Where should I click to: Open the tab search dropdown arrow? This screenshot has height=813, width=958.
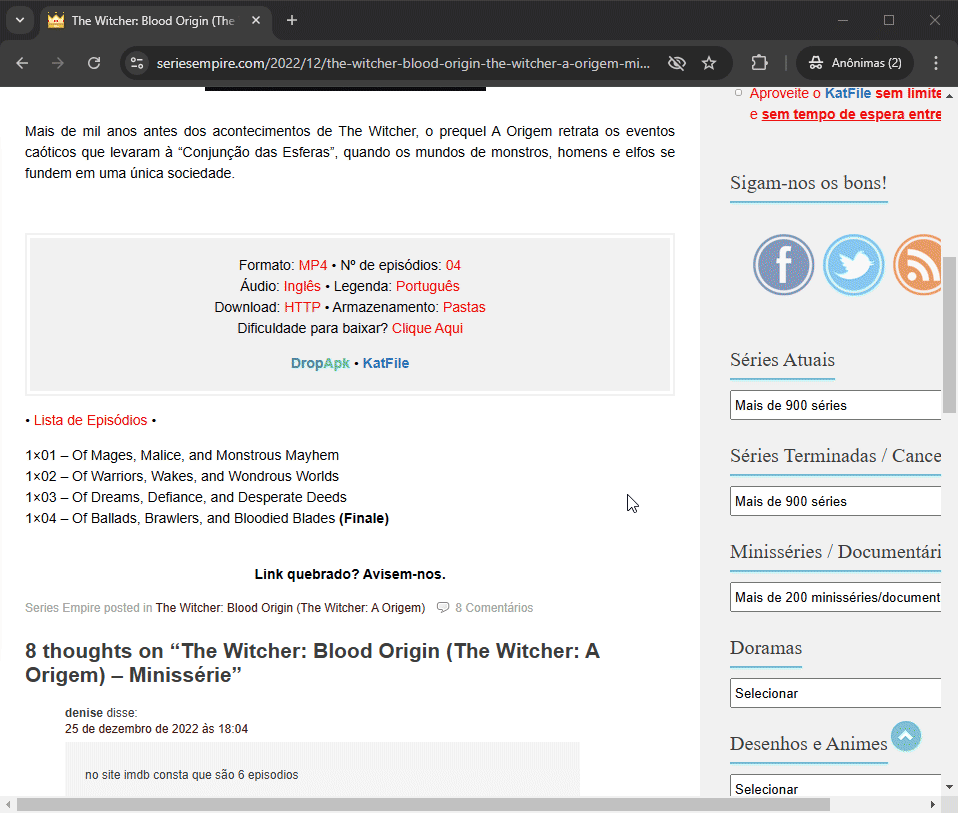[x=20, y=20]
